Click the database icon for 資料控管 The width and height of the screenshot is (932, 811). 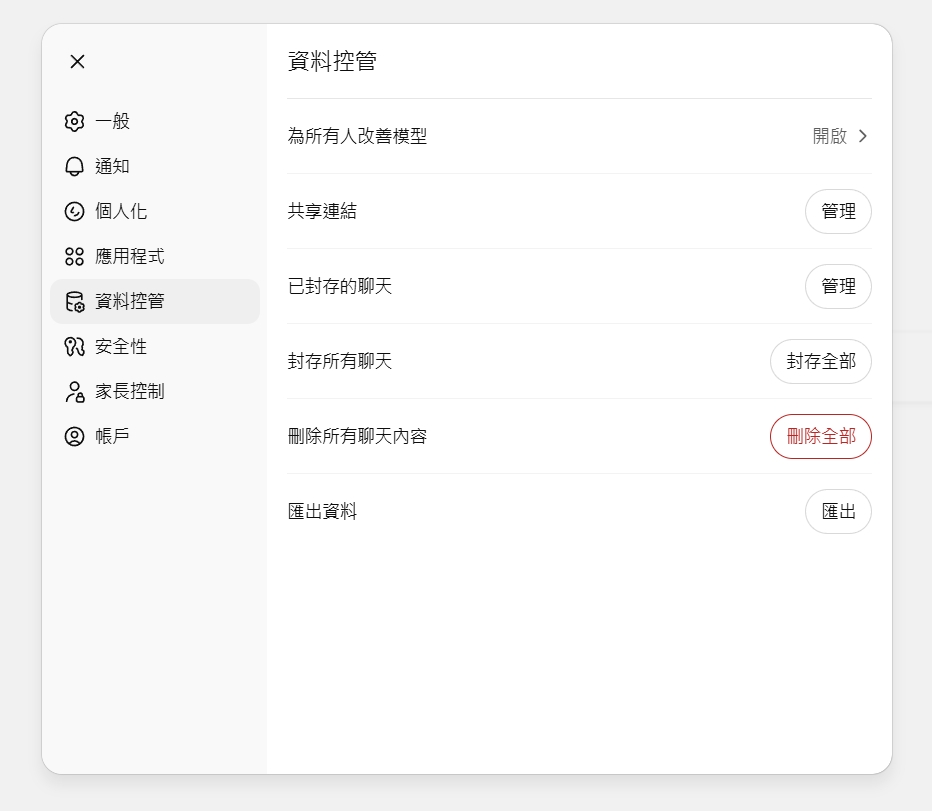click(x=73, y=301)
